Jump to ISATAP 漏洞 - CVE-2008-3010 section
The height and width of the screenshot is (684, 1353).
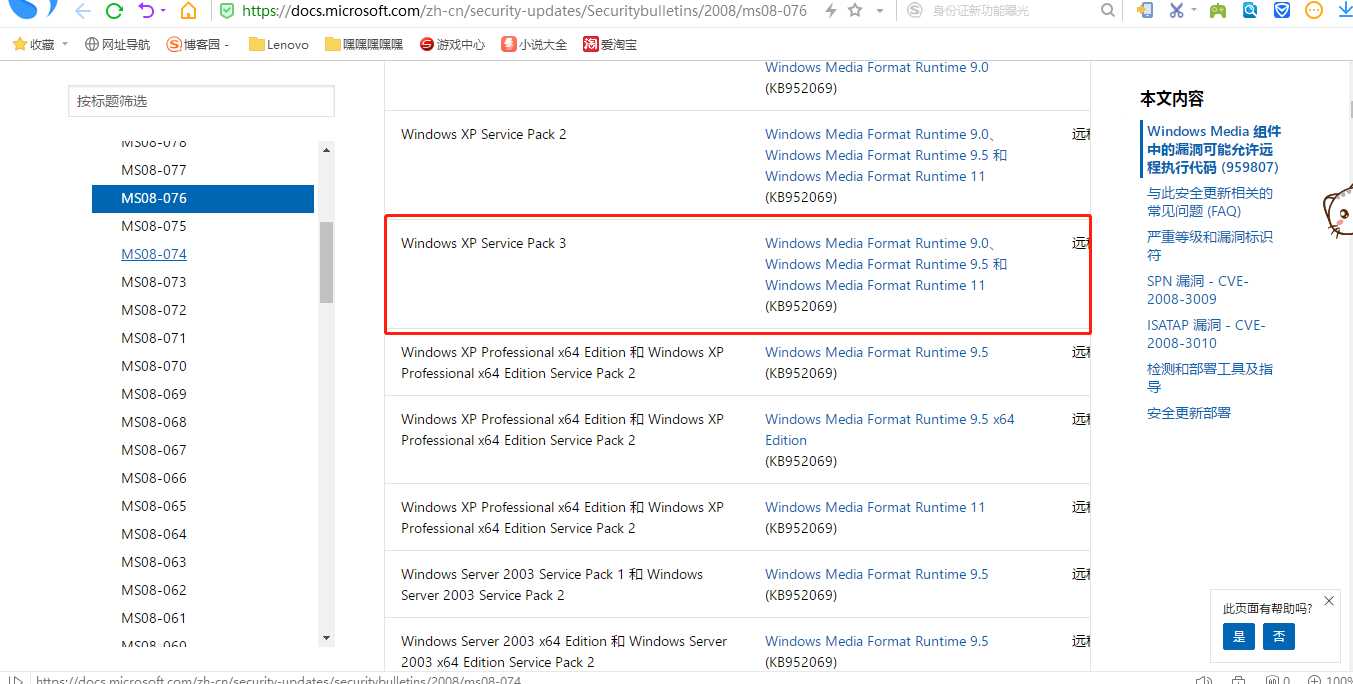pos(1206,334)
